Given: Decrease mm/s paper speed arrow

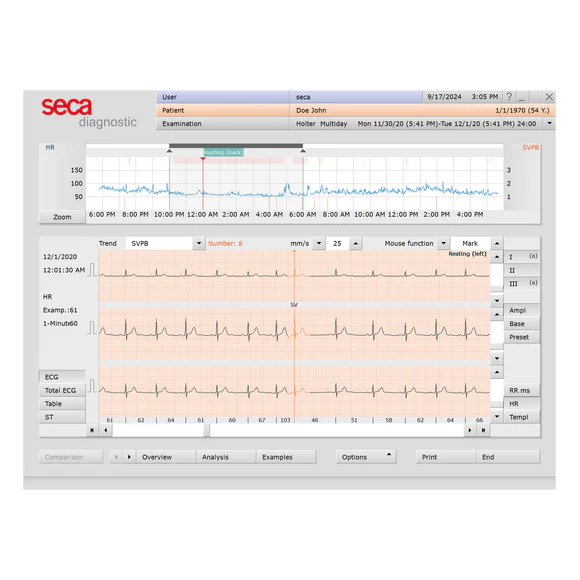Looking at the screenshot, I should pyautogui.click(x=319, y=243).
